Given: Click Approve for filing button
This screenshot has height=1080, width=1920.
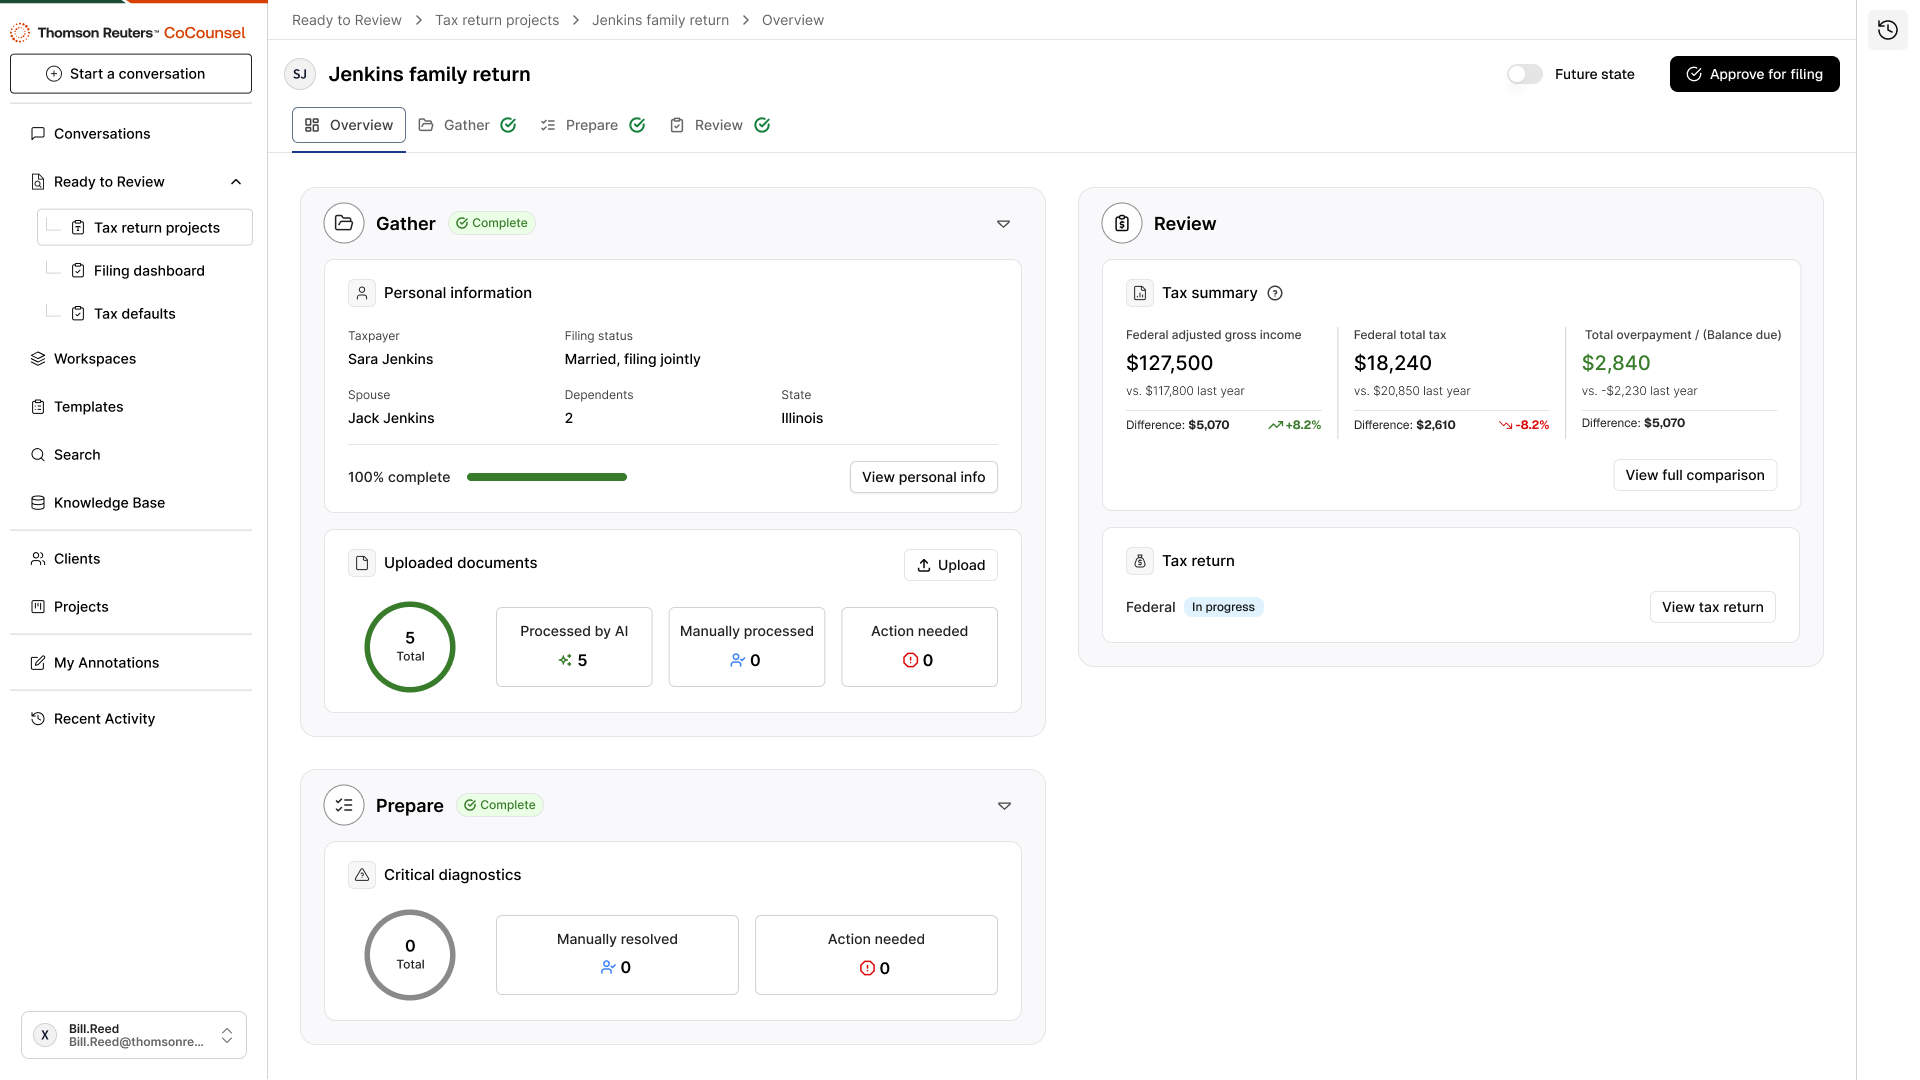Looking at the screenshot, I should (x=1754, y=74).
